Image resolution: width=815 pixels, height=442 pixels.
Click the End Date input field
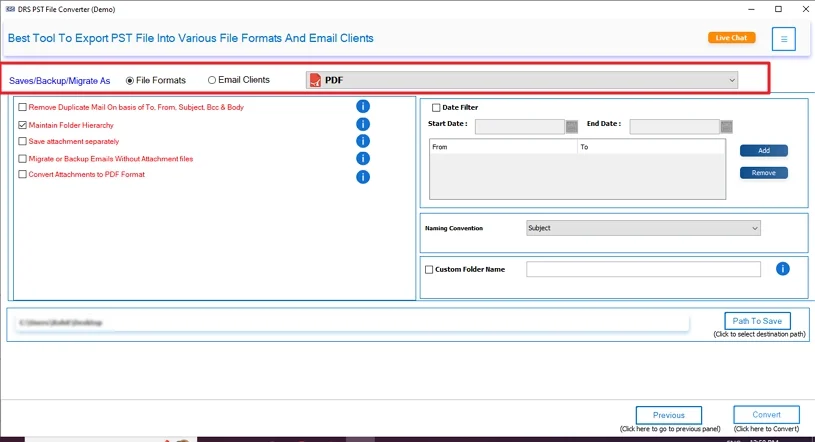pos(675,126)
